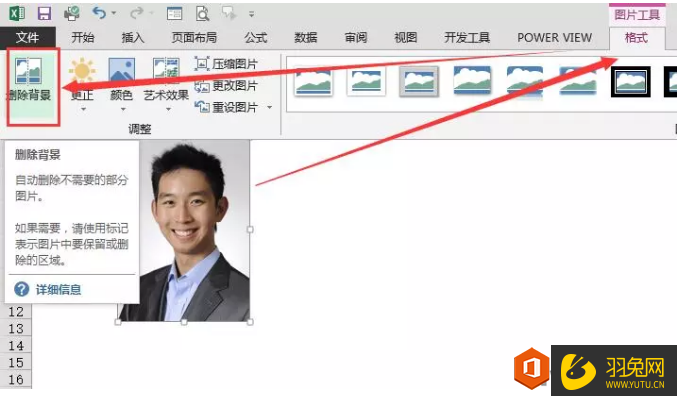The image size is (677, 396).
Task: Apply the first picture style thumbnail
Action: pyautogui.click(x=313, y=82)
